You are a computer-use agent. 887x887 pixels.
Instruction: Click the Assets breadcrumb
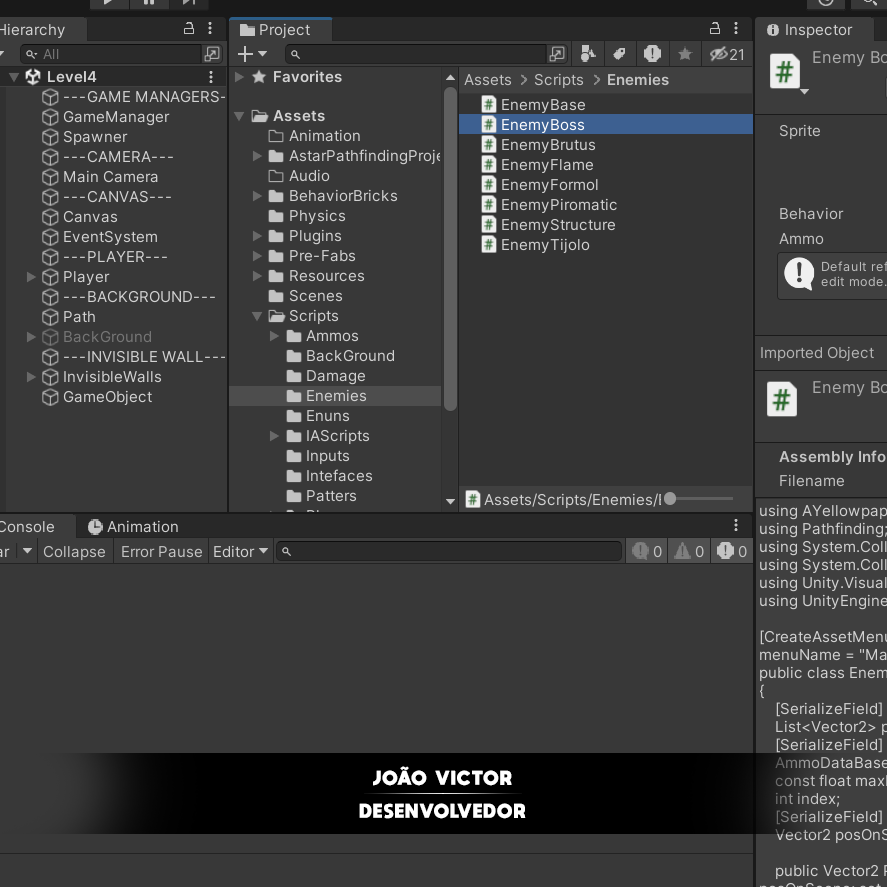pos(488,80)
